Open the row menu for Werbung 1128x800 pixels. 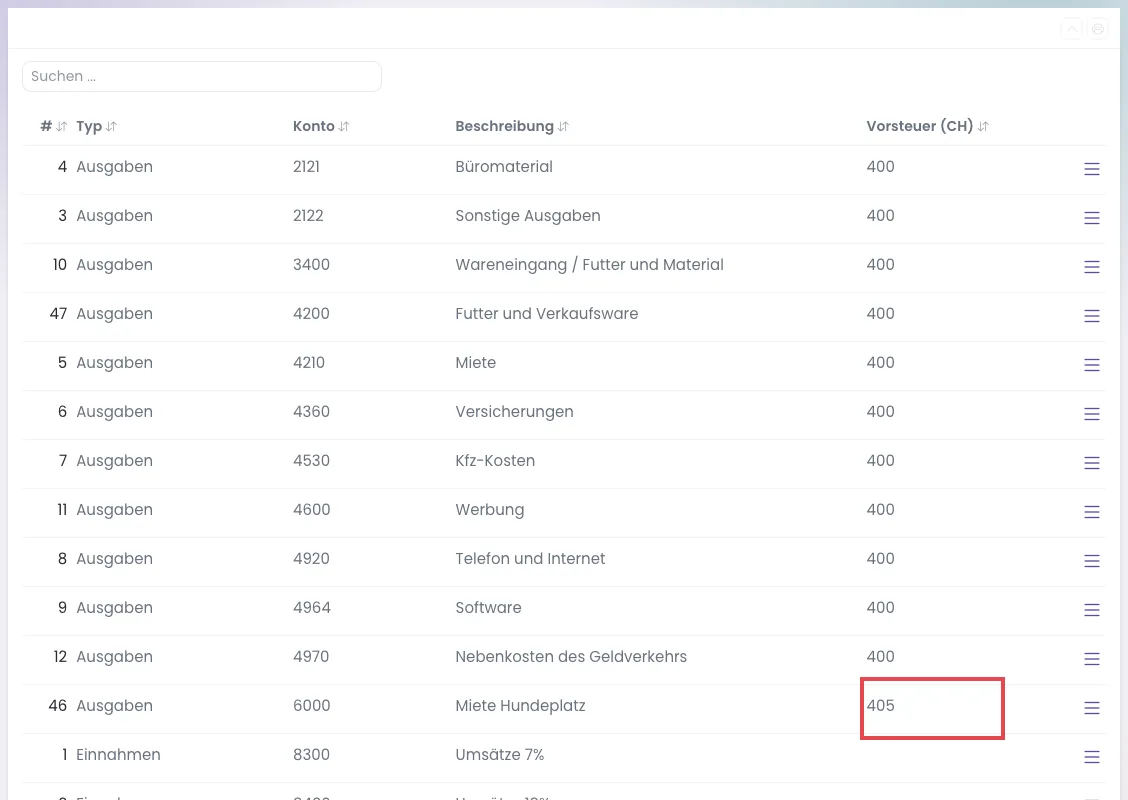(1091, 512)
